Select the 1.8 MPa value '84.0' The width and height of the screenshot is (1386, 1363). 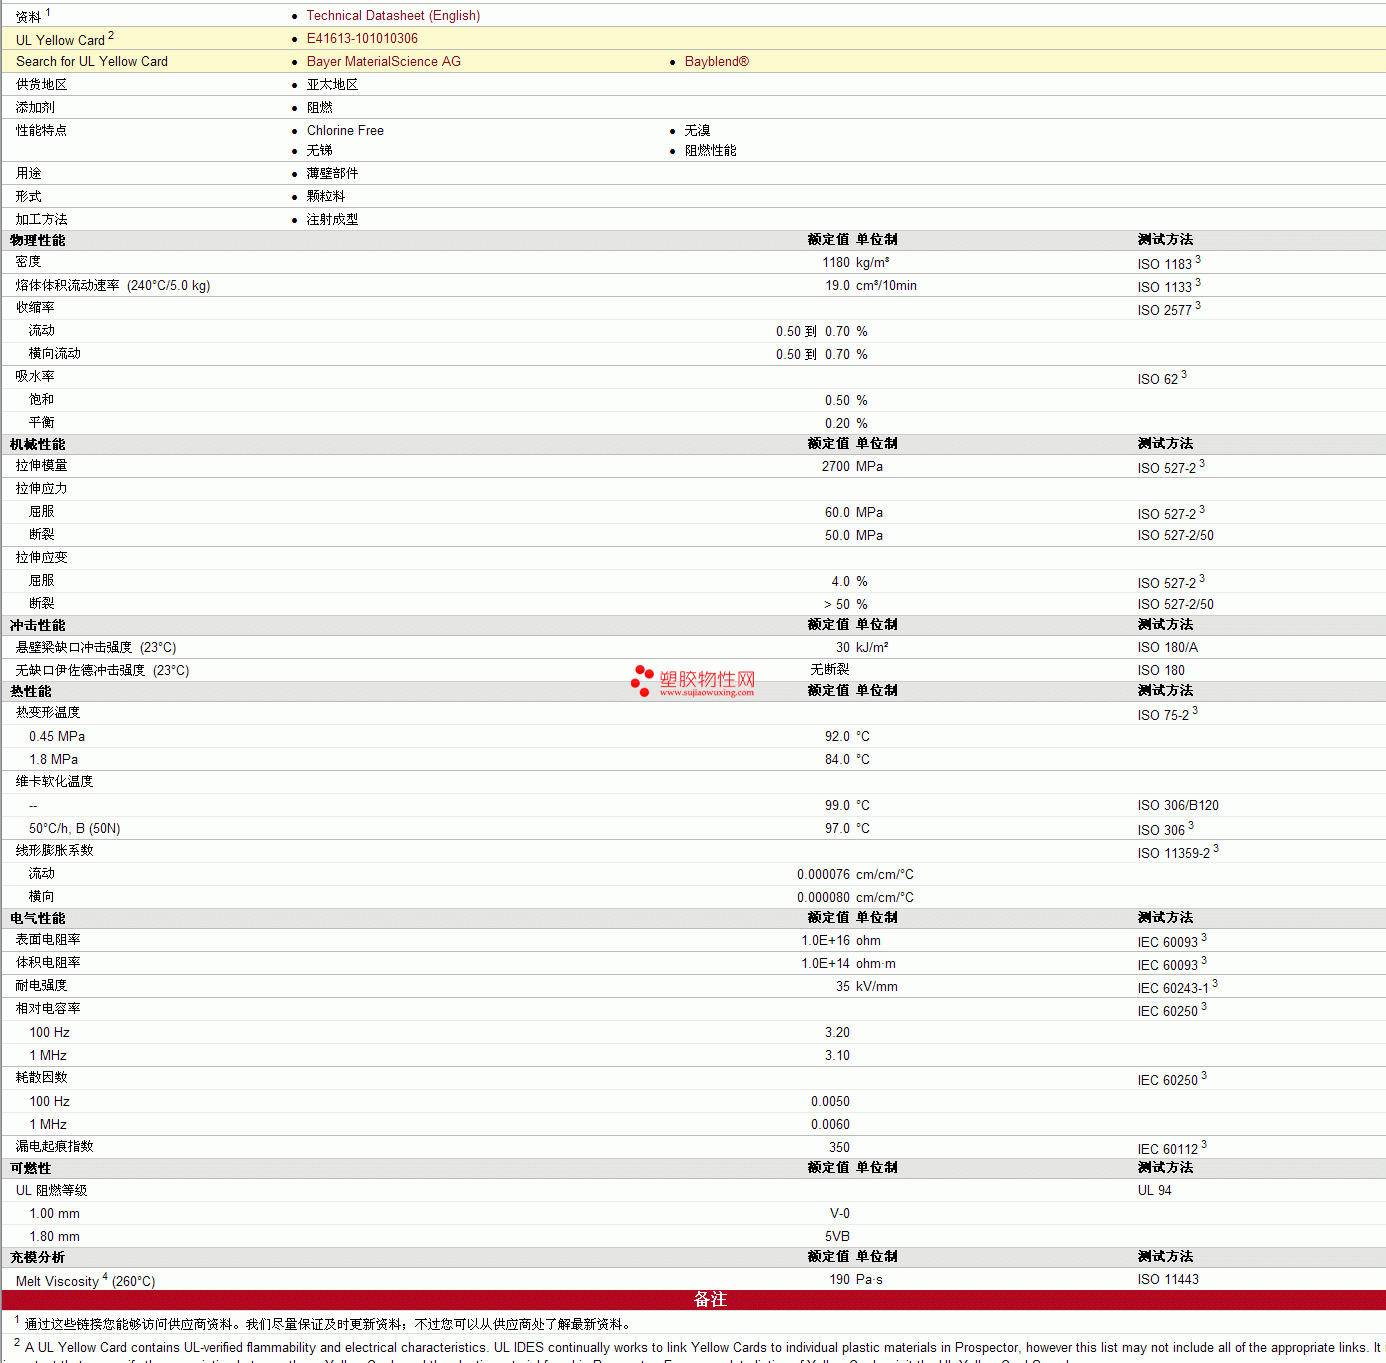tap(838, 760)
